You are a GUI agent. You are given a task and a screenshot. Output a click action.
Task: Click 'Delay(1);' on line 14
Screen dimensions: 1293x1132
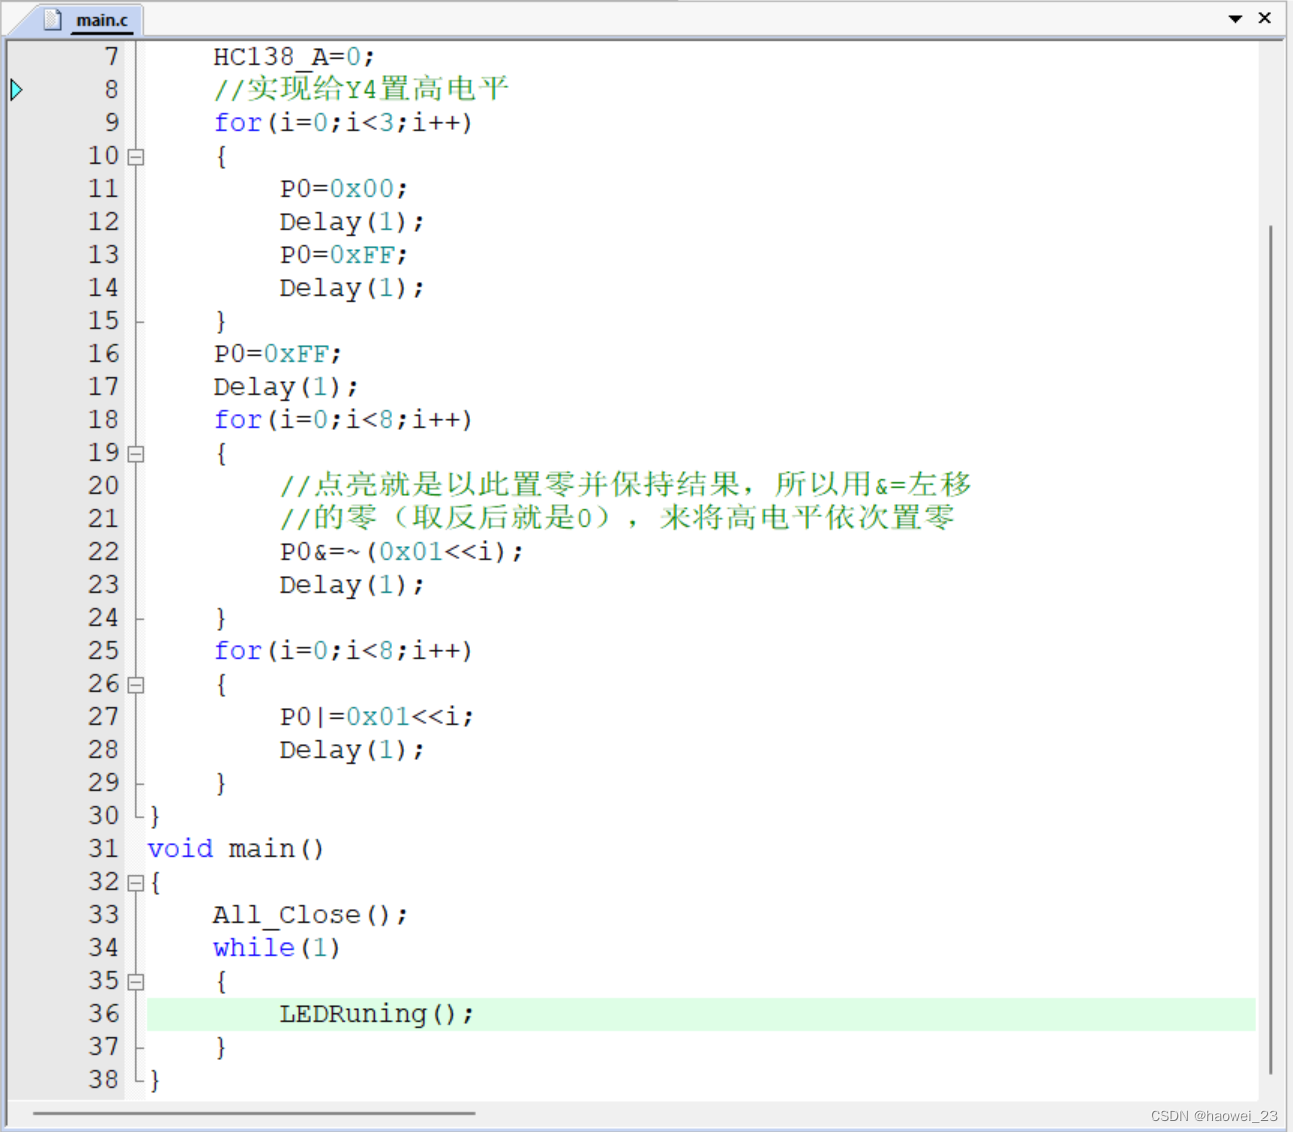pyautogui.click(x=352, y=288)
